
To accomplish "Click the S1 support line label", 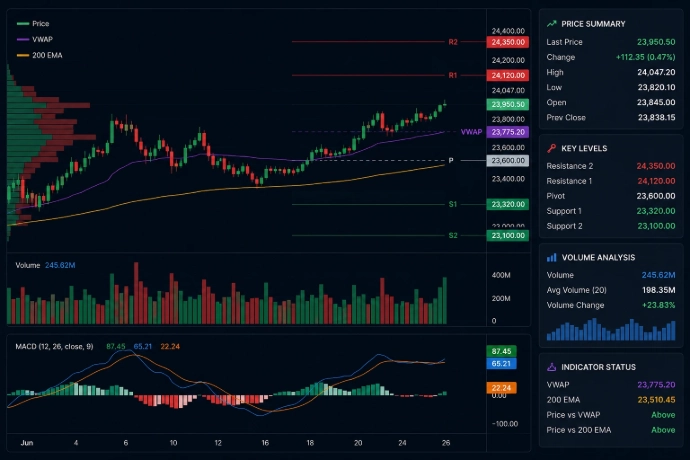I will (x=453, y=204).
